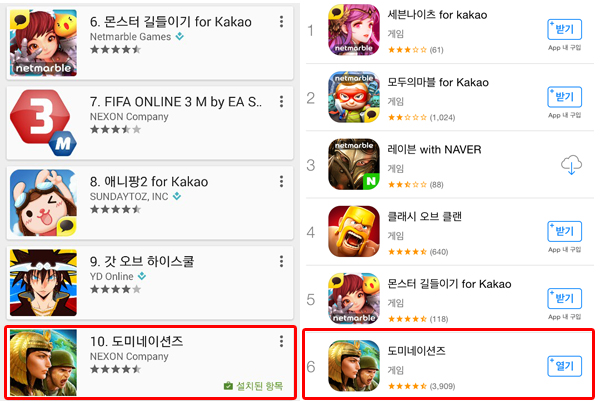Image resolution: width=600 pixels, height=404 pixels.
Task: Tap 받기 button for 모두의마블 for Kakao
Action: [565, 97]
